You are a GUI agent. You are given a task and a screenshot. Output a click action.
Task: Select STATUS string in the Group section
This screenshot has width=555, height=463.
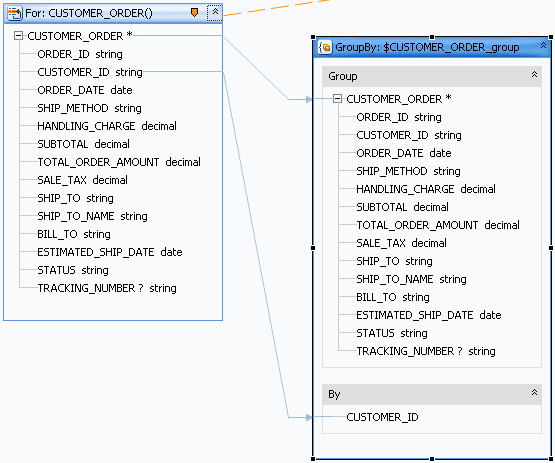pyautogui.click(x=392, y=333)
